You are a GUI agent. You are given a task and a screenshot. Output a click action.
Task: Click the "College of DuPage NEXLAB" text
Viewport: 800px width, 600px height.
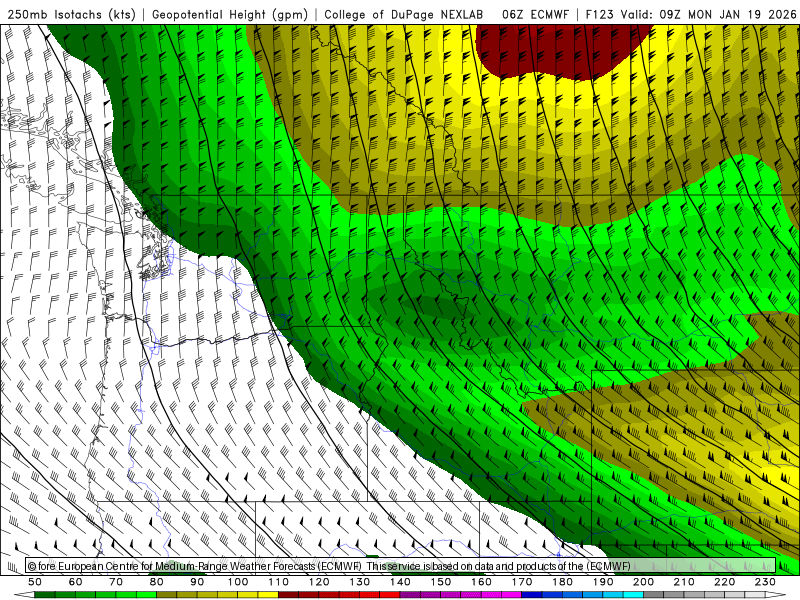pyautogui.click(x=403, y=15)
